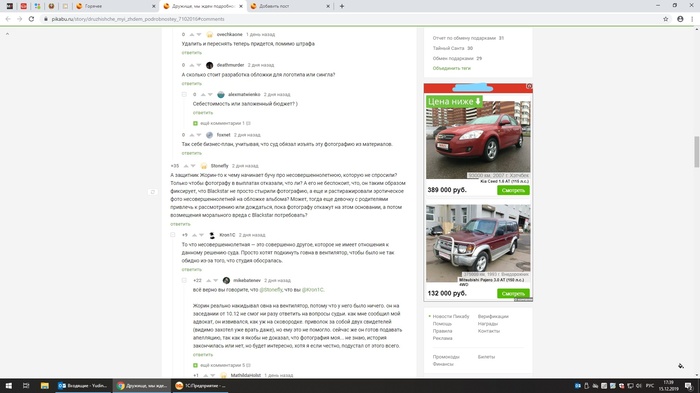Expand 'ещё комментарии 5' replies
The height and width of the screenshot is (393, 700).
(221, 365)
